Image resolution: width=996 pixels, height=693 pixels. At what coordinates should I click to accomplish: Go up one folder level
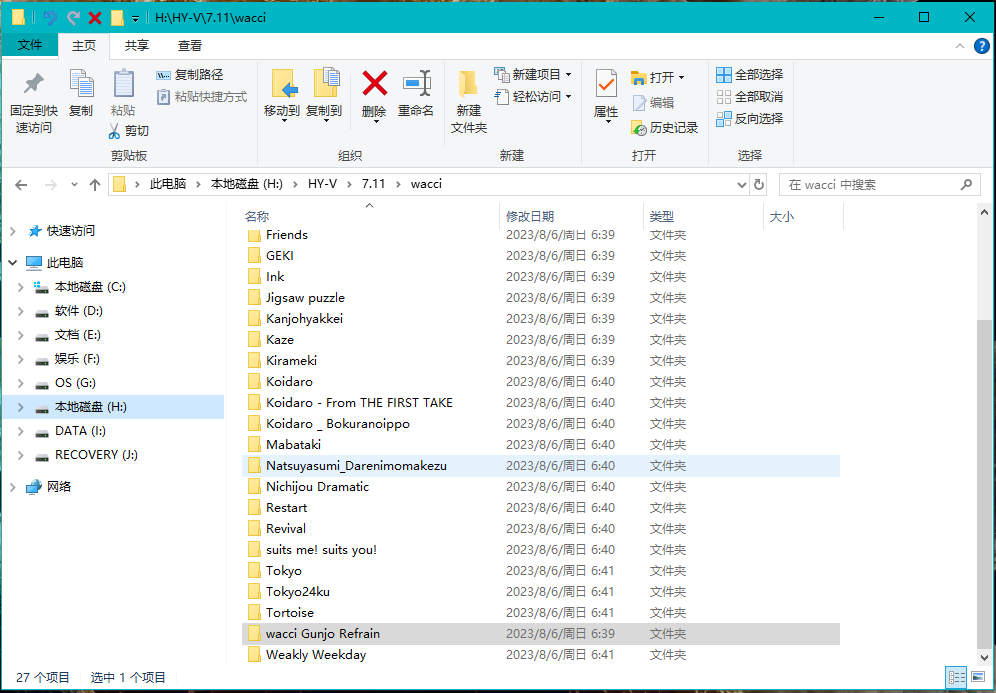95,185
